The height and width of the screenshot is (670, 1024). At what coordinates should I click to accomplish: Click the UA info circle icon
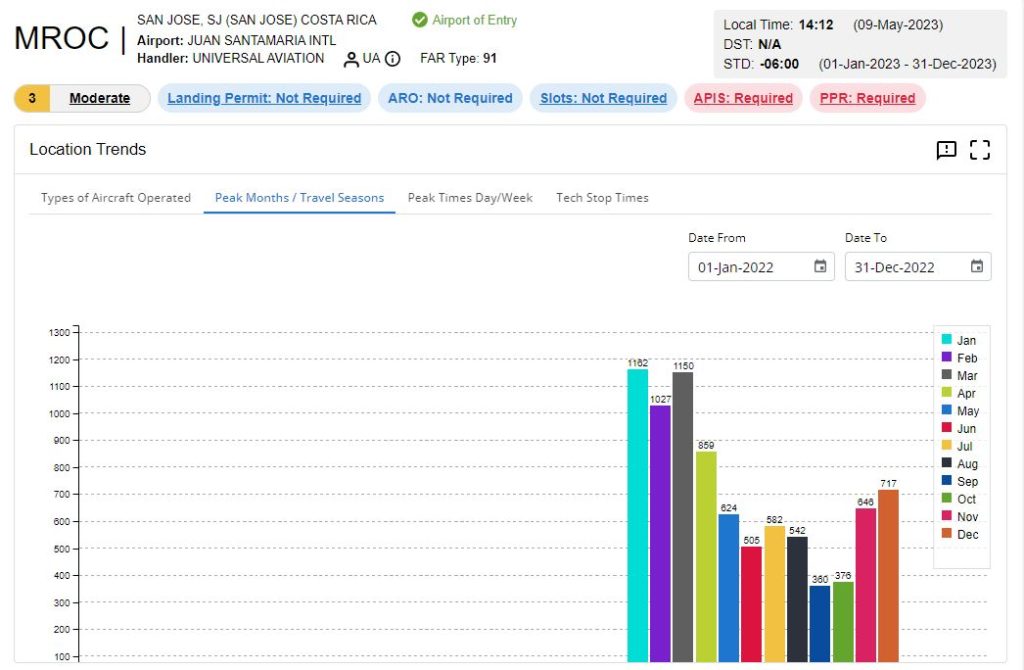[393, 59]
